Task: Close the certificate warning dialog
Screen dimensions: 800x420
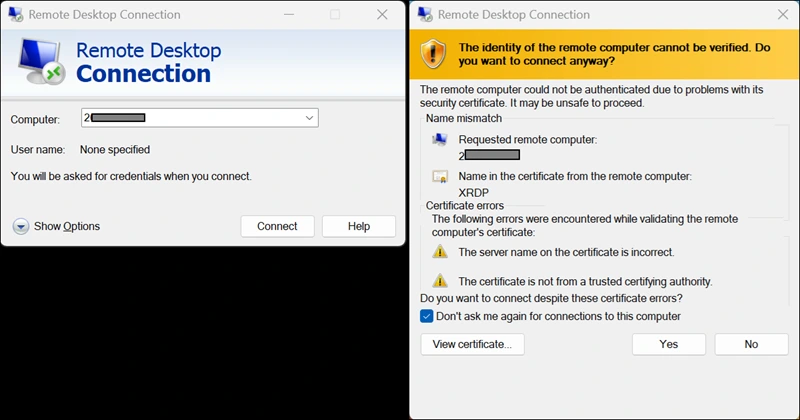Action: click(x=783, y=14)
